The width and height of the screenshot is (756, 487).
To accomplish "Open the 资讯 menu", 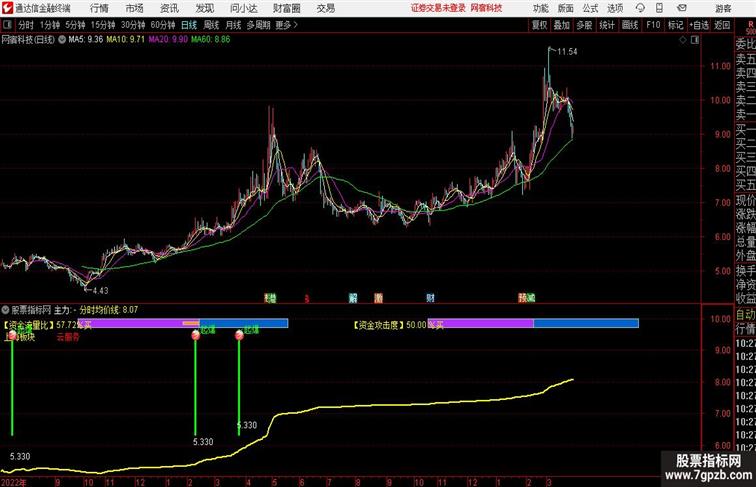I will [169, 8].
